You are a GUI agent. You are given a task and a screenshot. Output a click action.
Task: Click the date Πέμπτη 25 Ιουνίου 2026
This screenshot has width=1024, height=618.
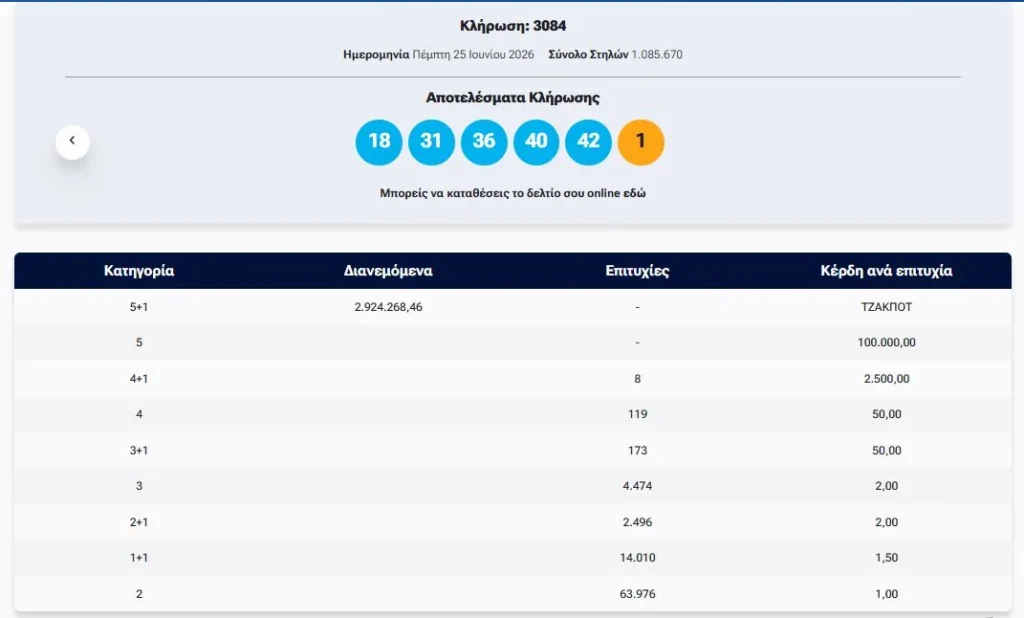473,55
